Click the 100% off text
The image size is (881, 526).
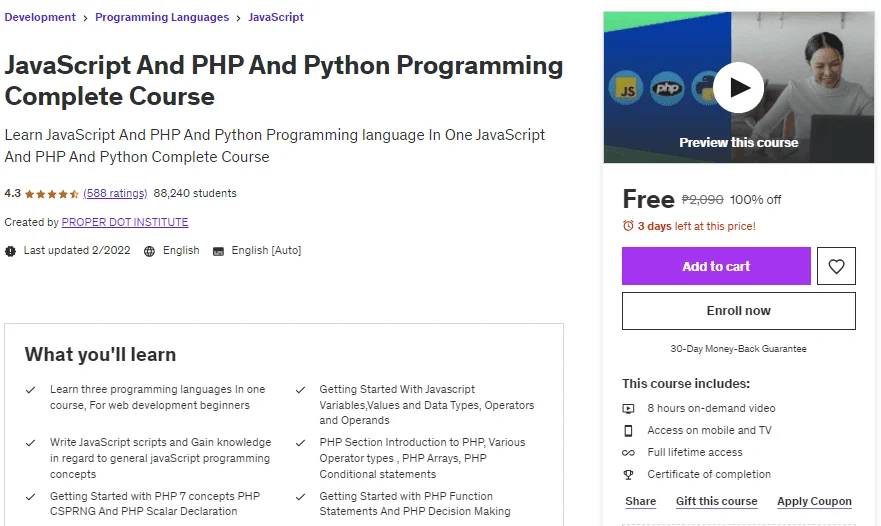(x=755, y=199)
